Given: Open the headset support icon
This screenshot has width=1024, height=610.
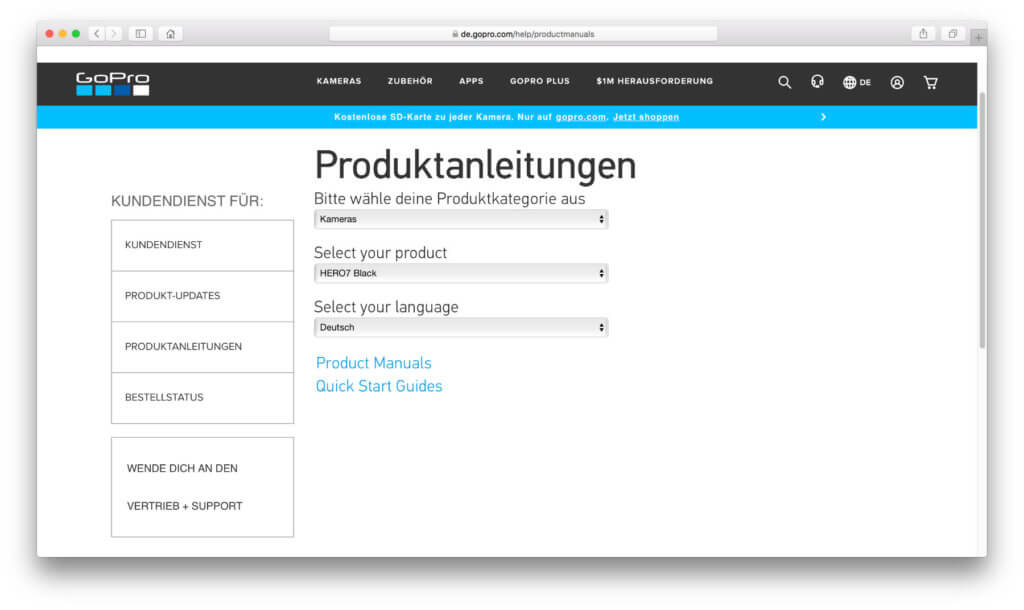Looking at the screenshot, I should point(817,82).
